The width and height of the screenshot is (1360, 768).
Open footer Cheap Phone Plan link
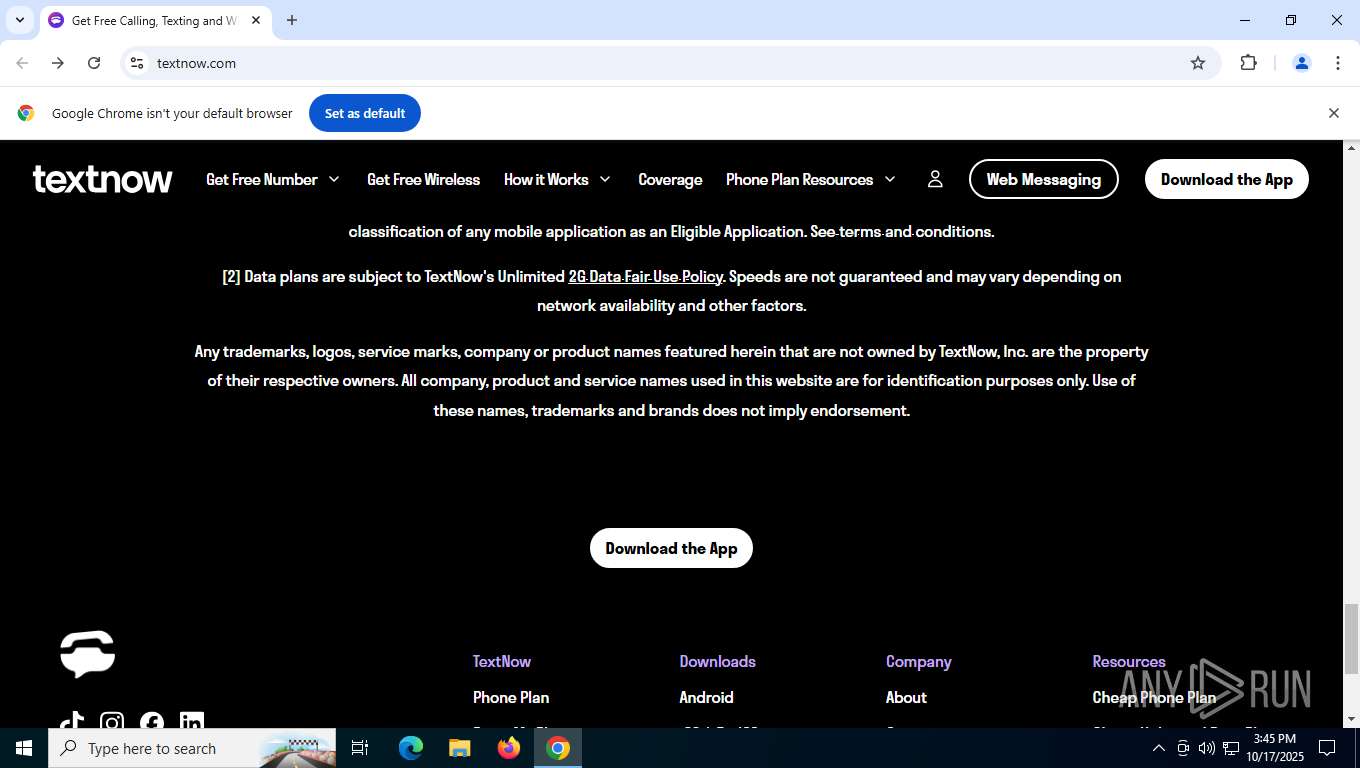coord(1154,698)
